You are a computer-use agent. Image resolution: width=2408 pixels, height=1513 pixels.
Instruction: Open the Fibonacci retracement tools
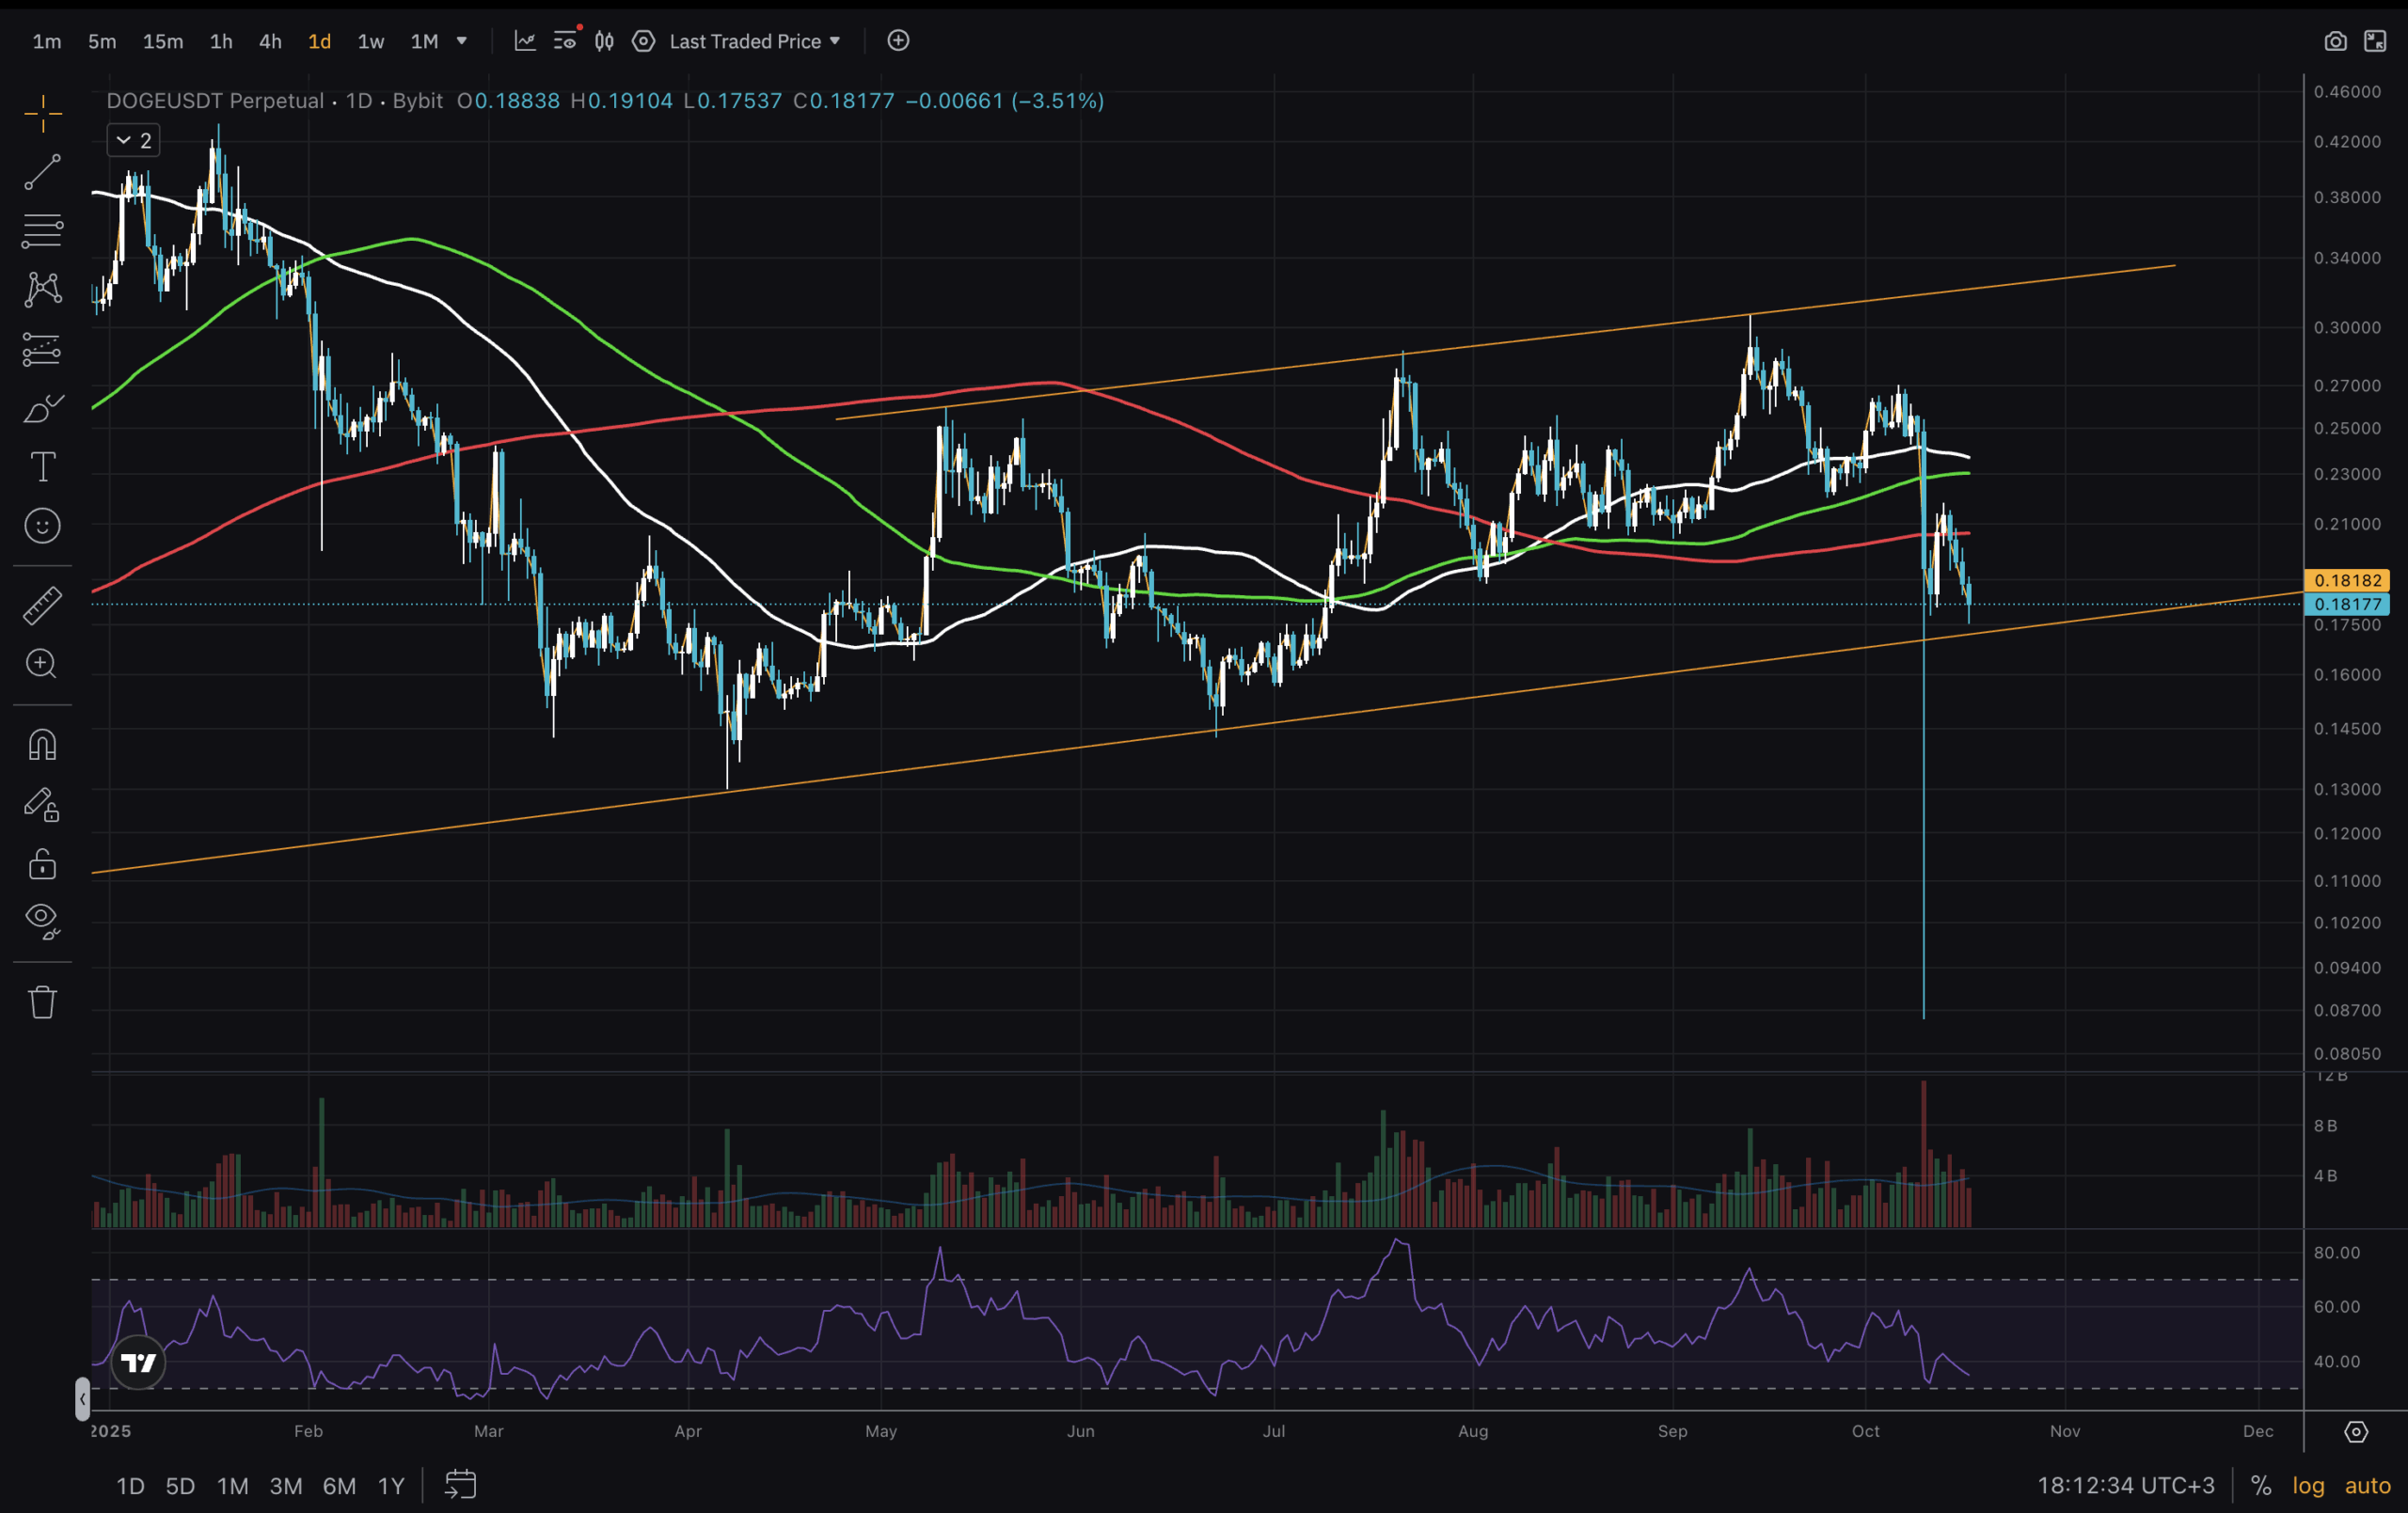[42, 231]
